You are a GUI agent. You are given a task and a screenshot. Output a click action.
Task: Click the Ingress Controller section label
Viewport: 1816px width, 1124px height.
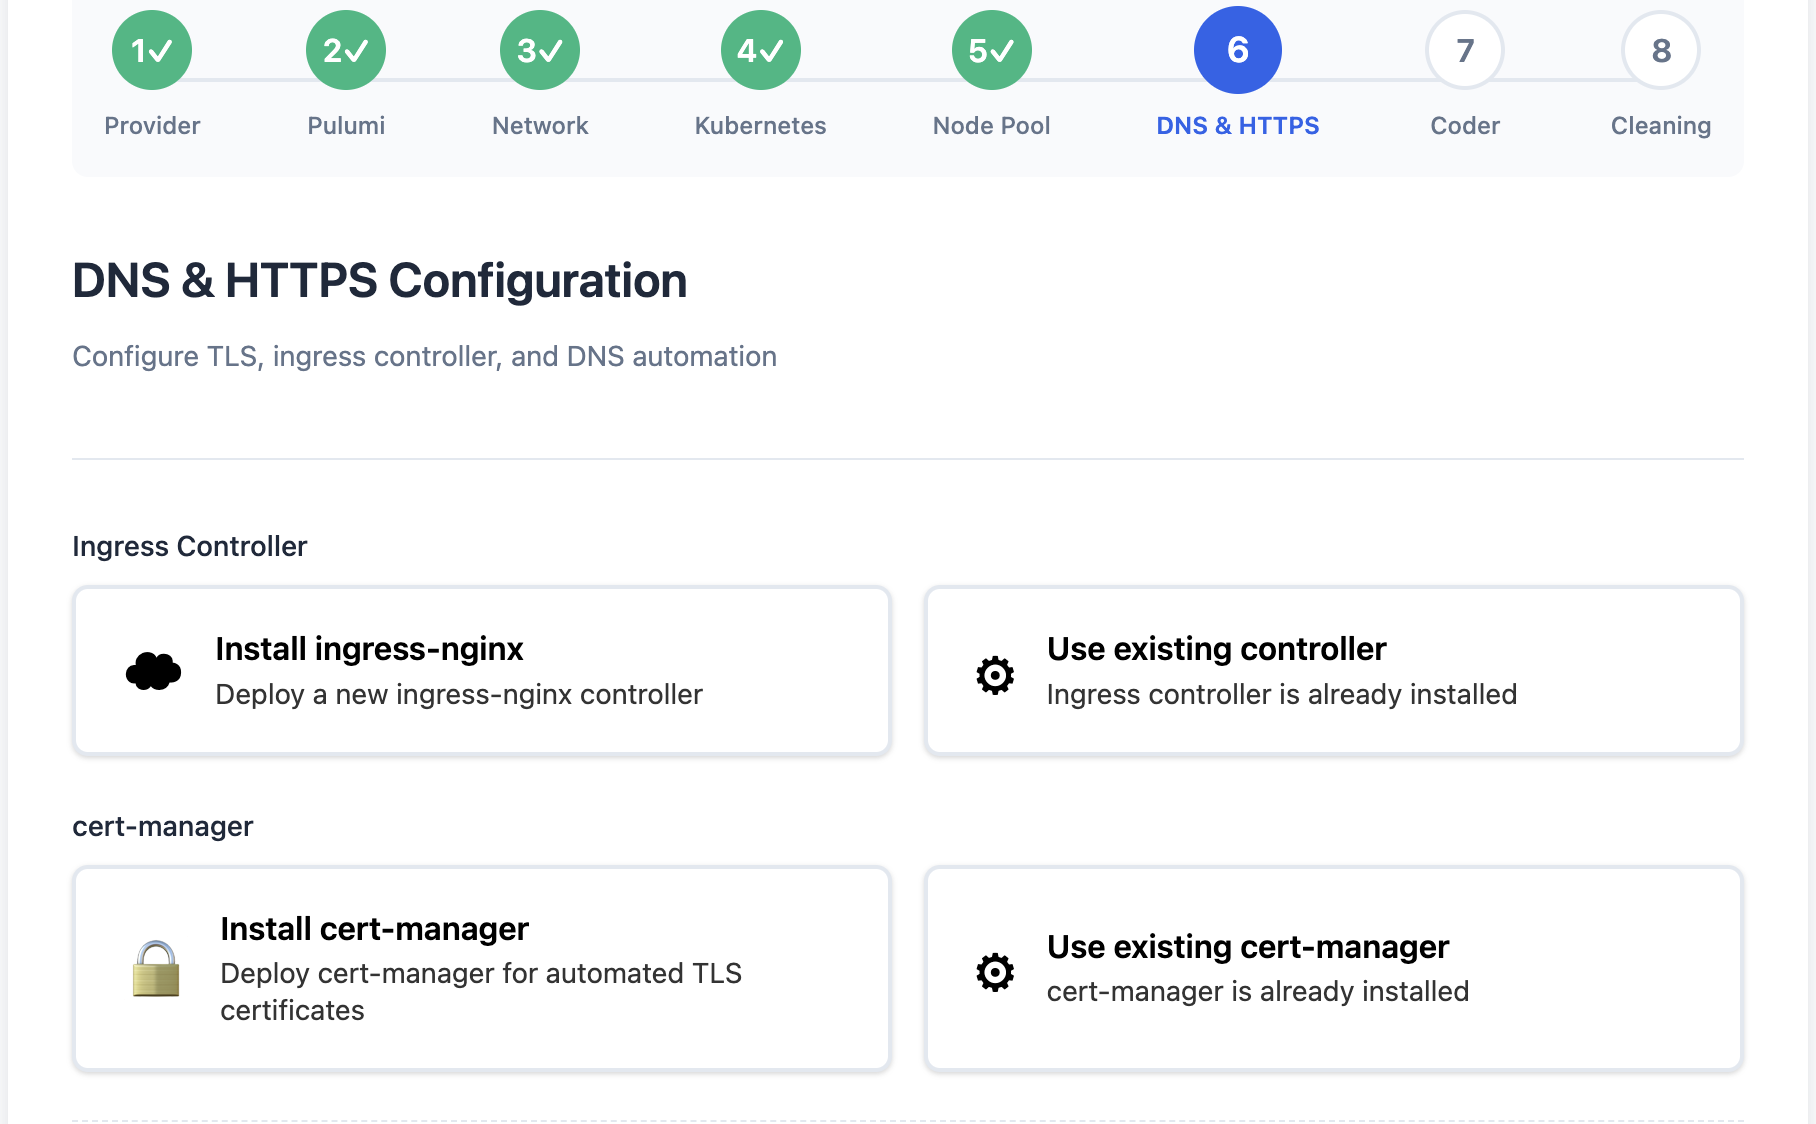(x=190, y=547)
